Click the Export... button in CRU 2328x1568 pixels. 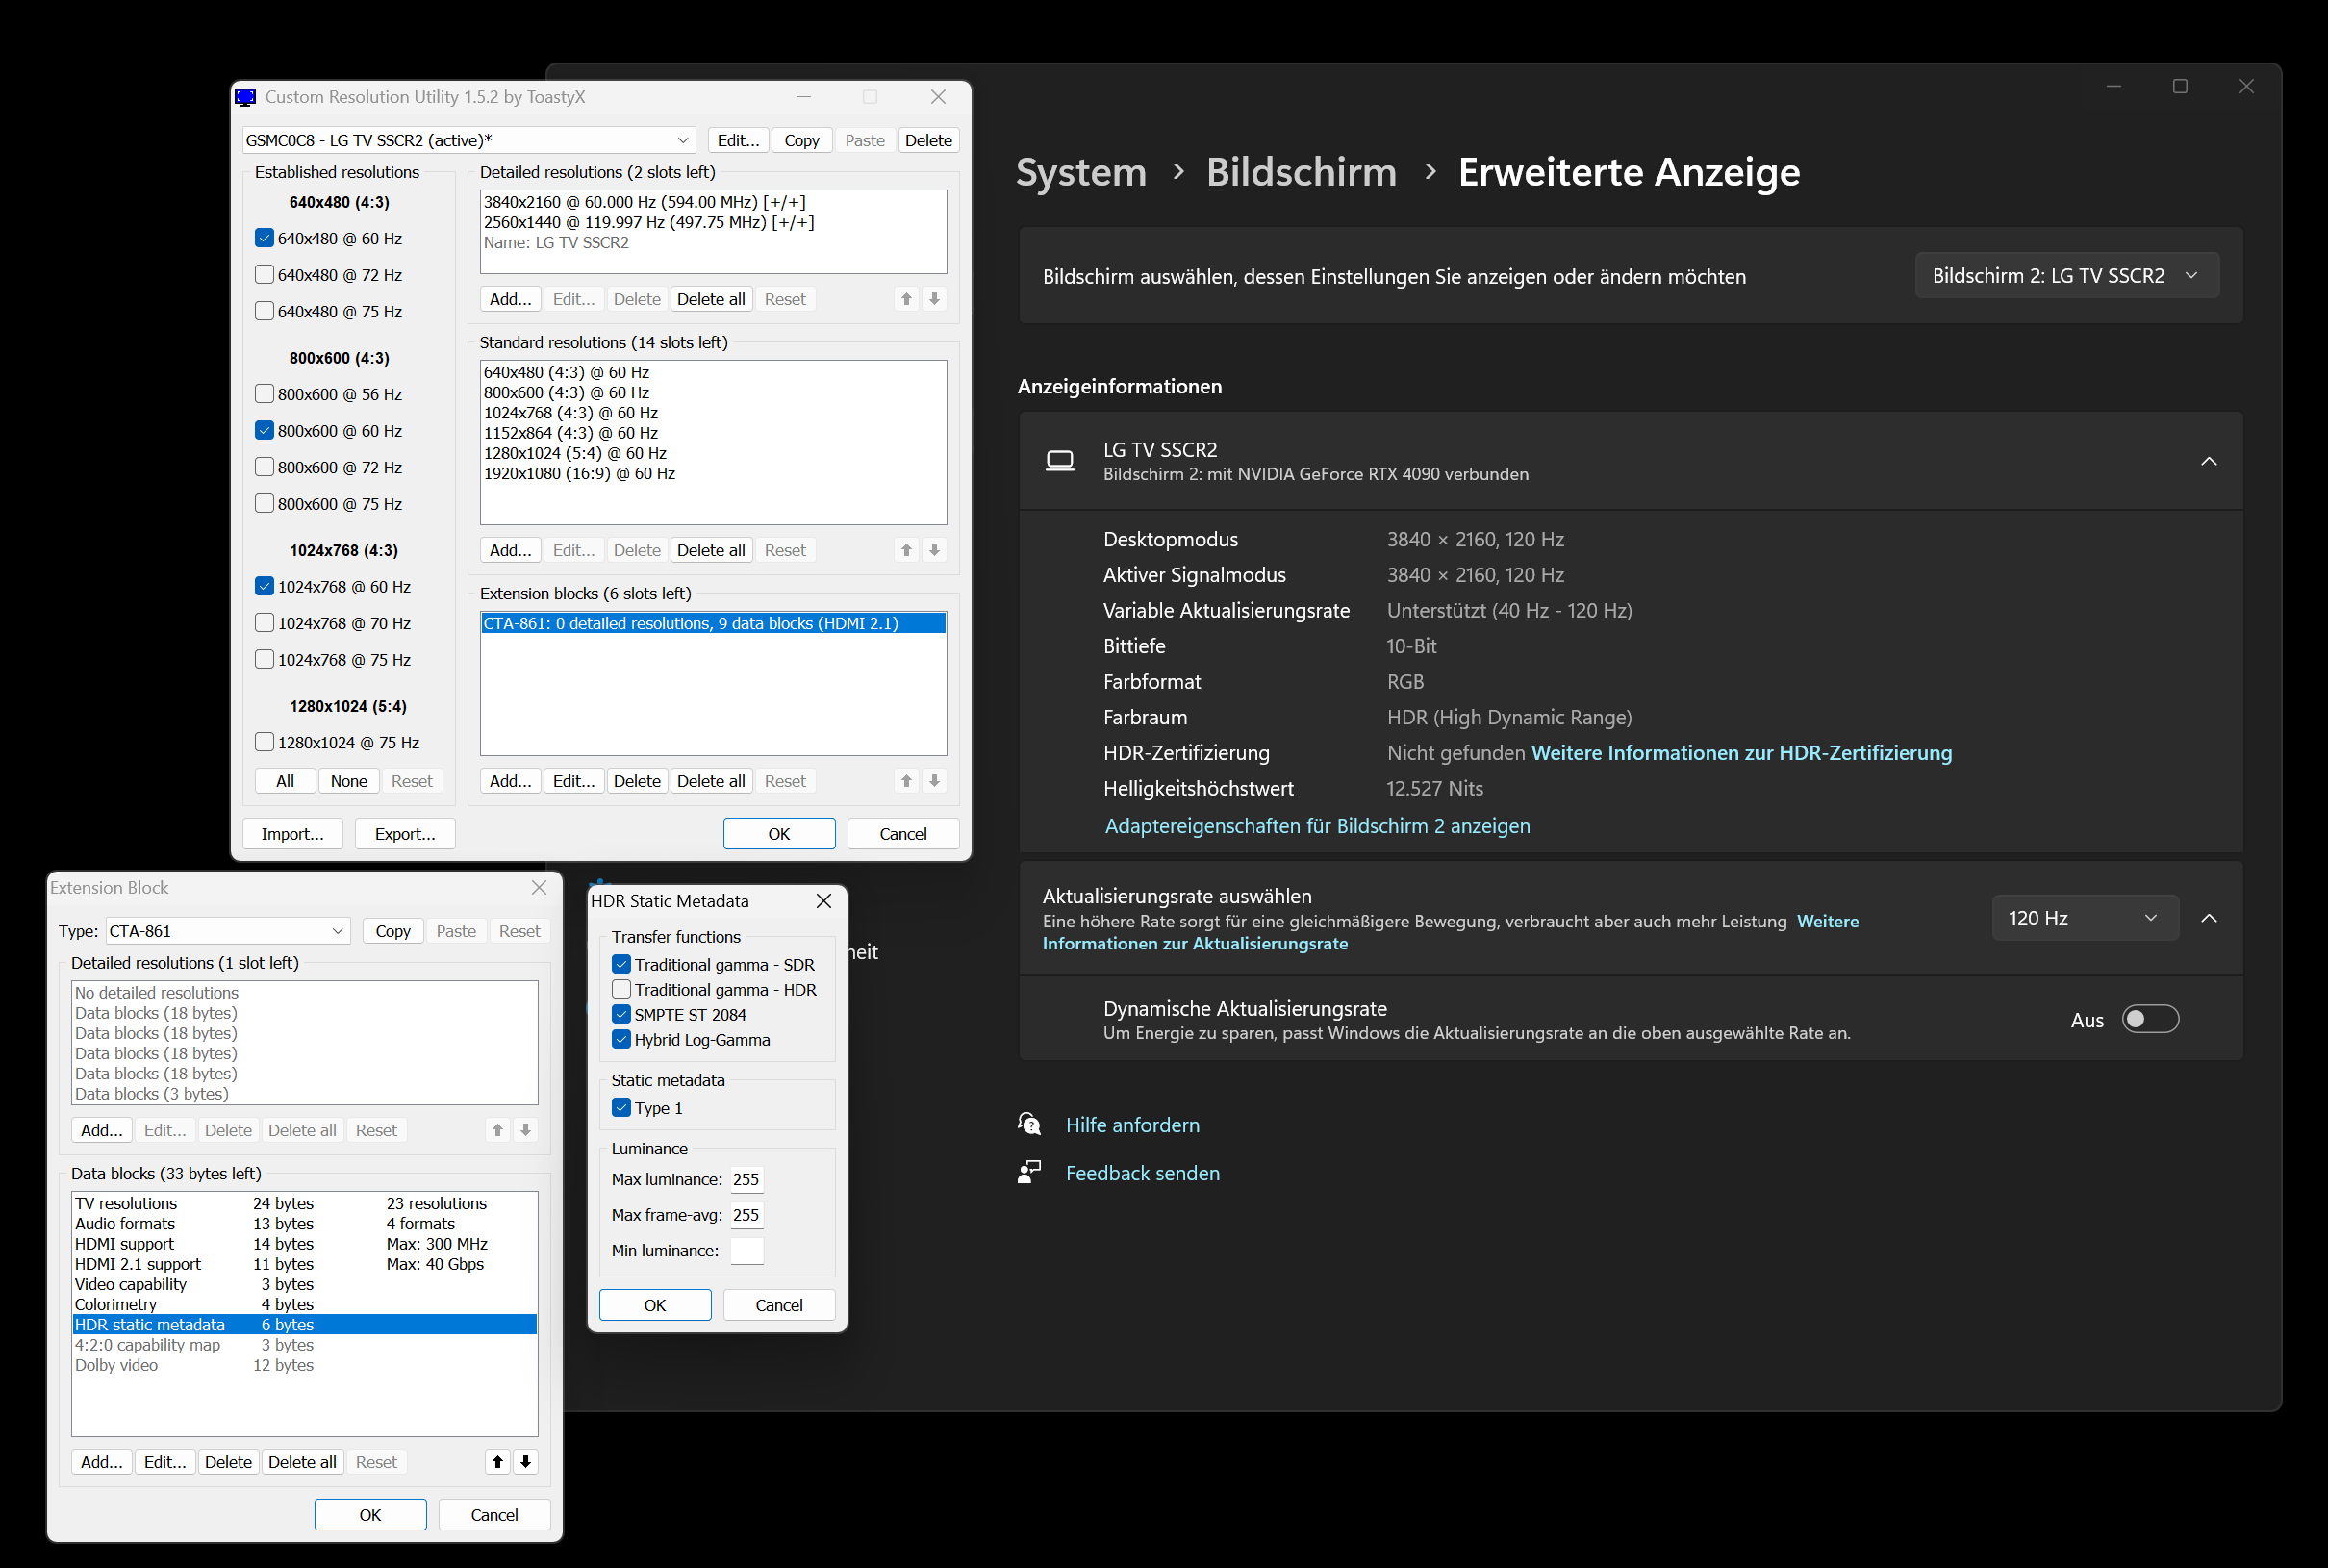pyautogui.click(x=405, y=833)
